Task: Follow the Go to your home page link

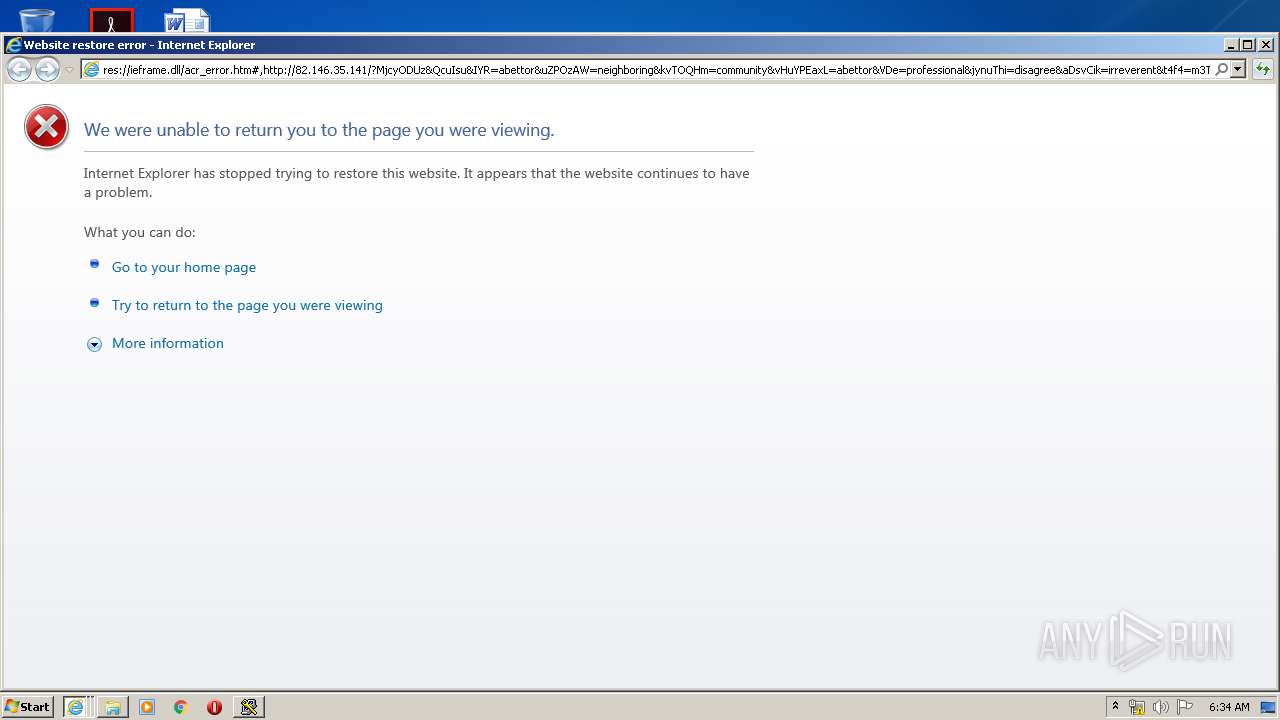Action: [x=184, y=267]
